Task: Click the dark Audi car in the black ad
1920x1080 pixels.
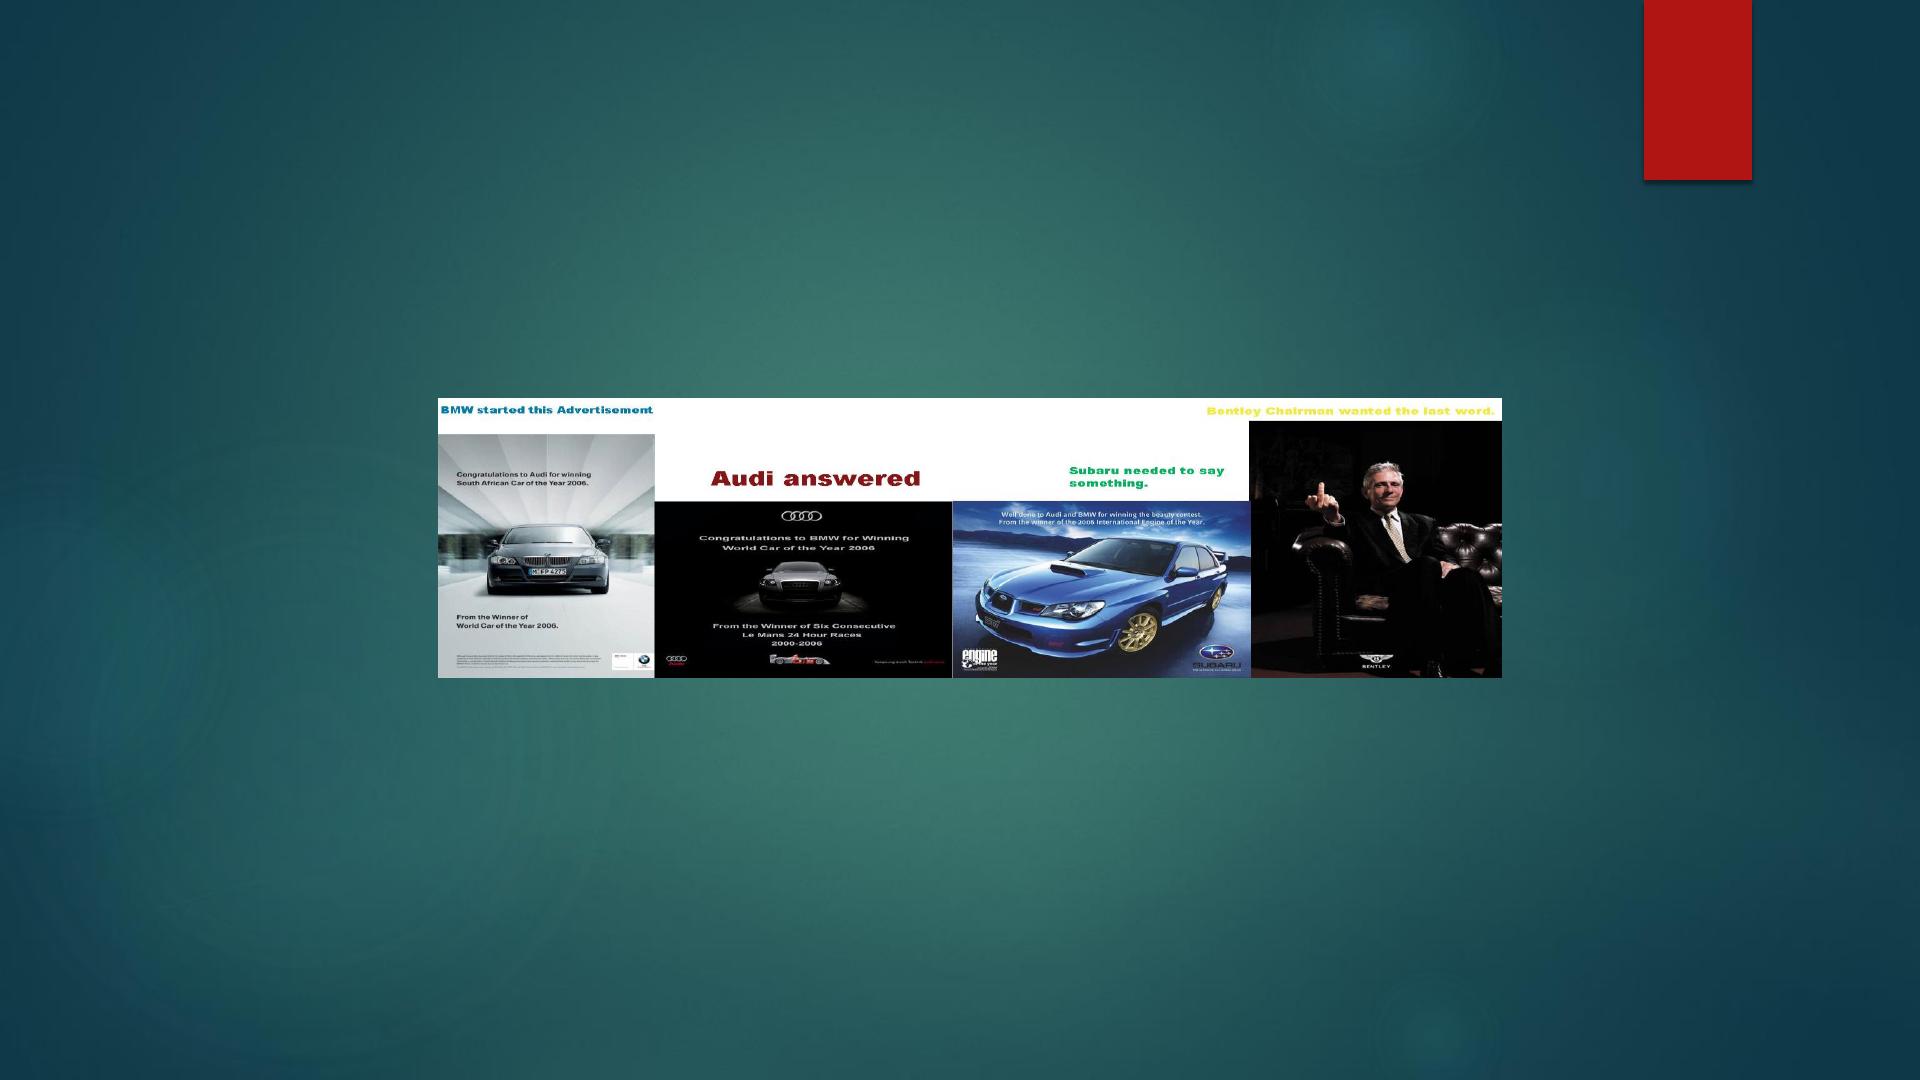Action: [x=799, y=584]
